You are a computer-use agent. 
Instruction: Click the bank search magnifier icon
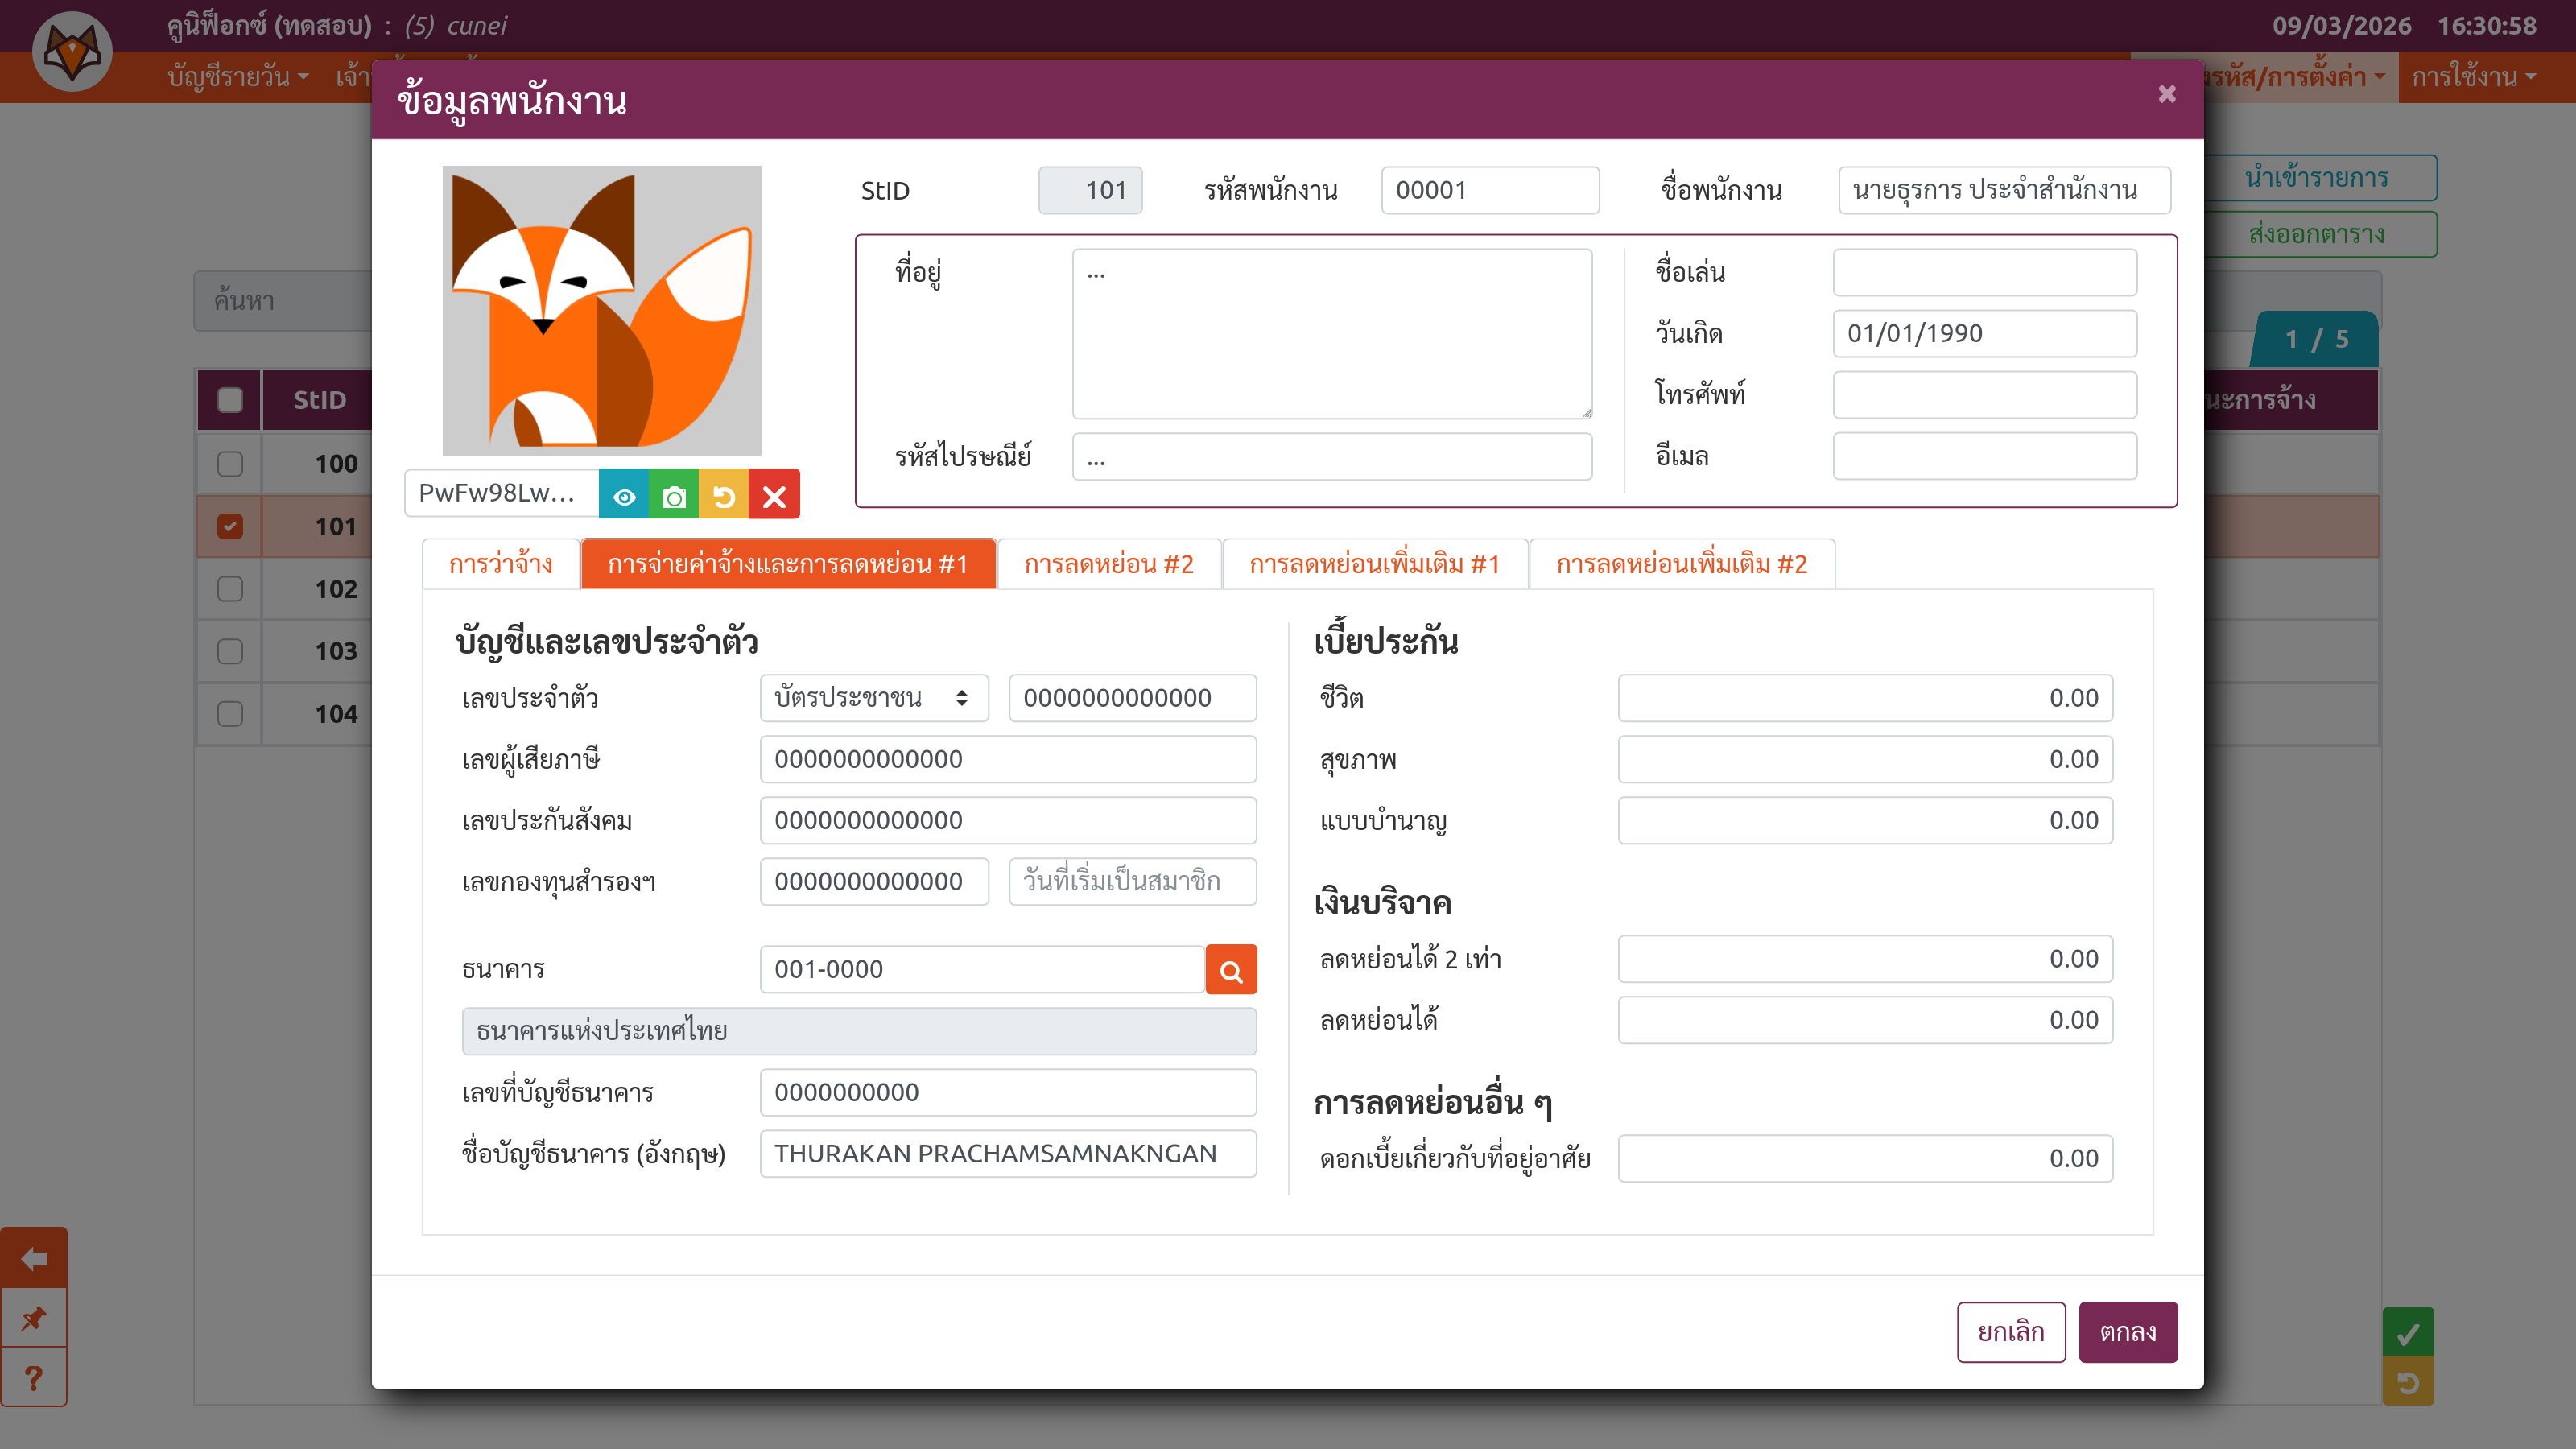click(1230, 970)
